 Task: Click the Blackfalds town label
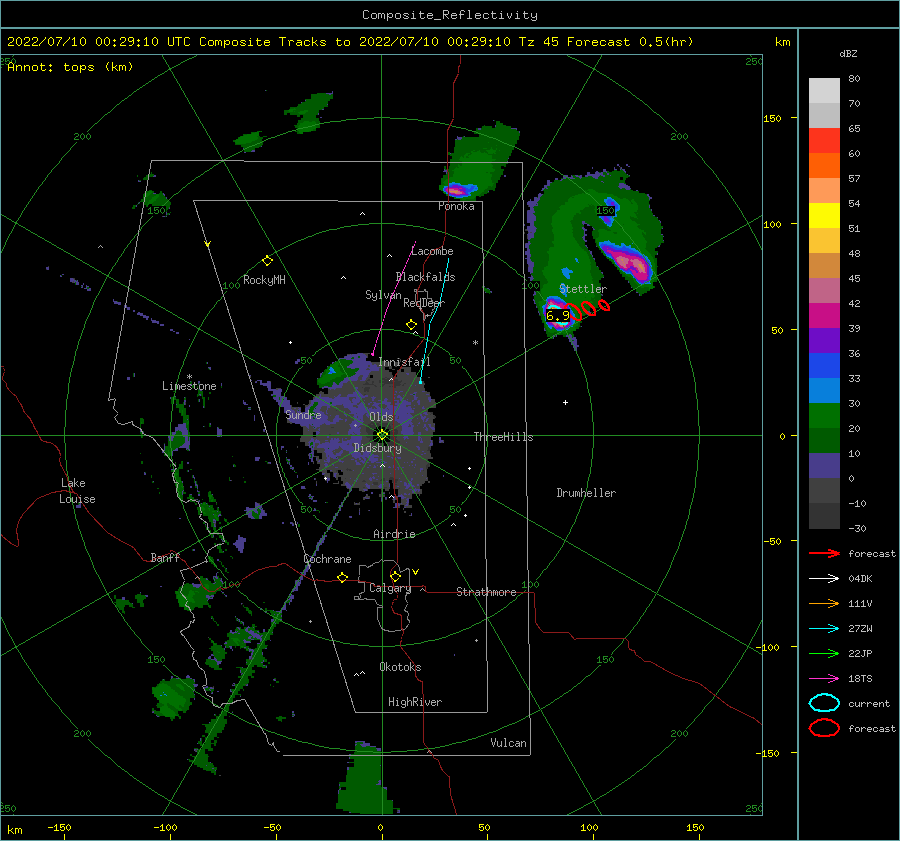coord(425,277)
